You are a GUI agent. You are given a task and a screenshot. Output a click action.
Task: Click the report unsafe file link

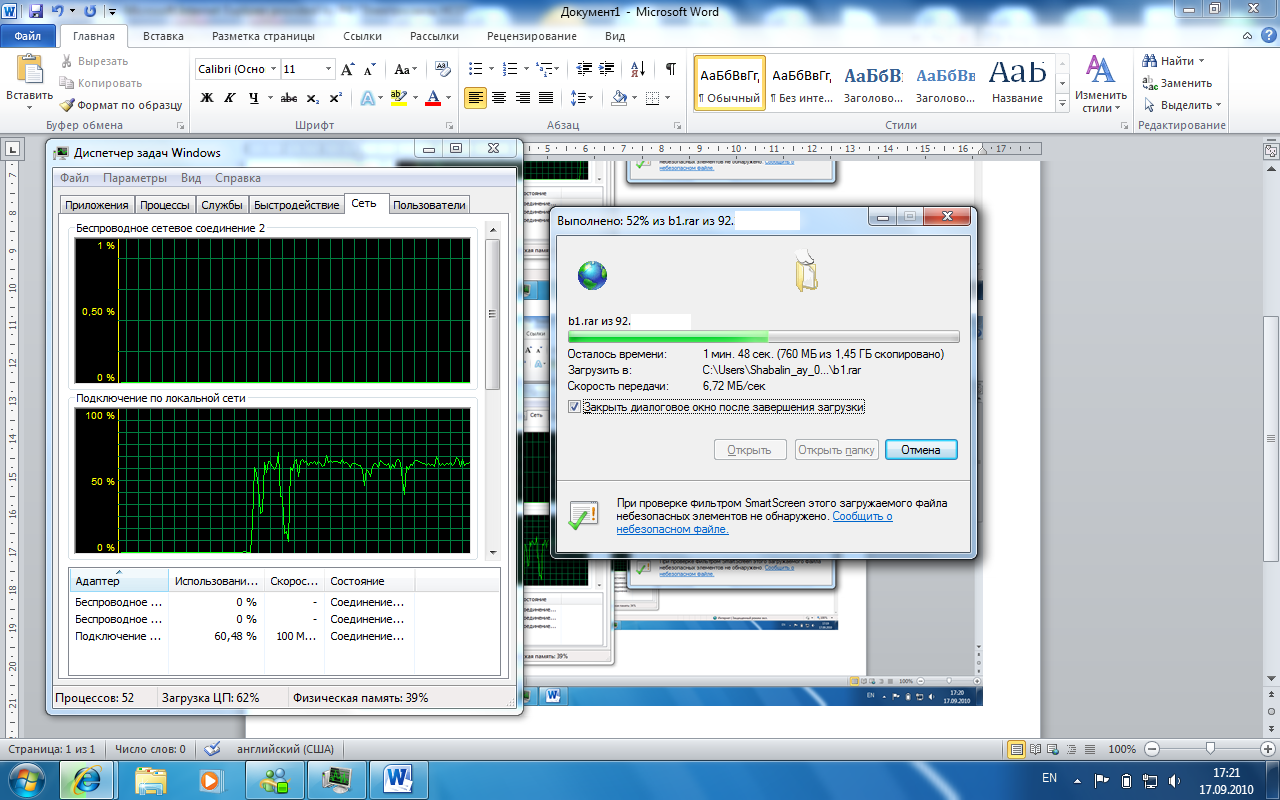click(x=861, y=517)
